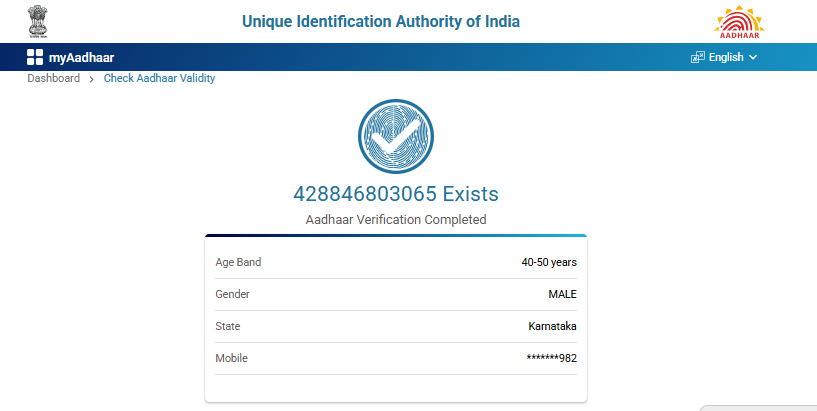The height and width of the screenshot is (411, 817).
Task: Click the Government of India emblem
Action: 37,21
